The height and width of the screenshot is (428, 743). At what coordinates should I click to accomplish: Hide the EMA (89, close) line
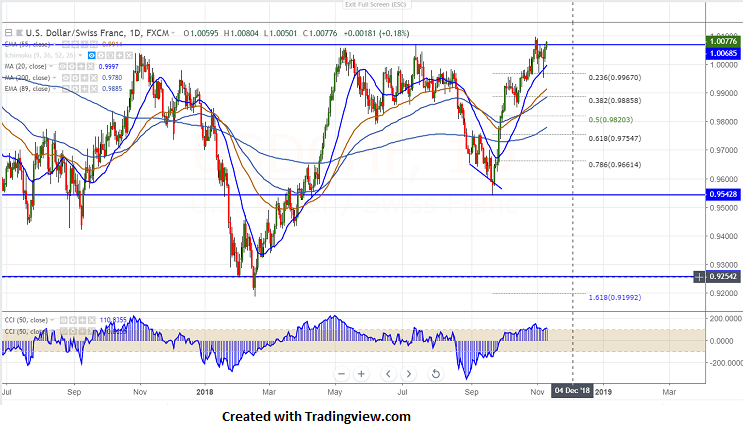pos(65,89)
